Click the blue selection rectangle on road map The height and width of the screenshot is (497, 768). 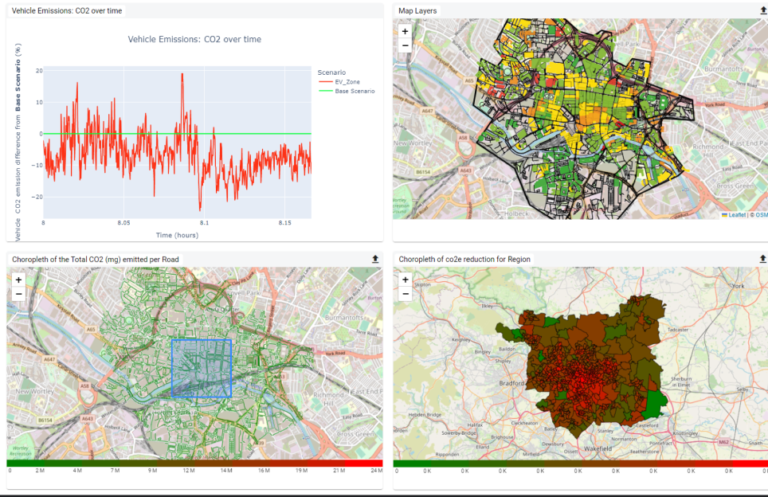[x=201, y=369]
